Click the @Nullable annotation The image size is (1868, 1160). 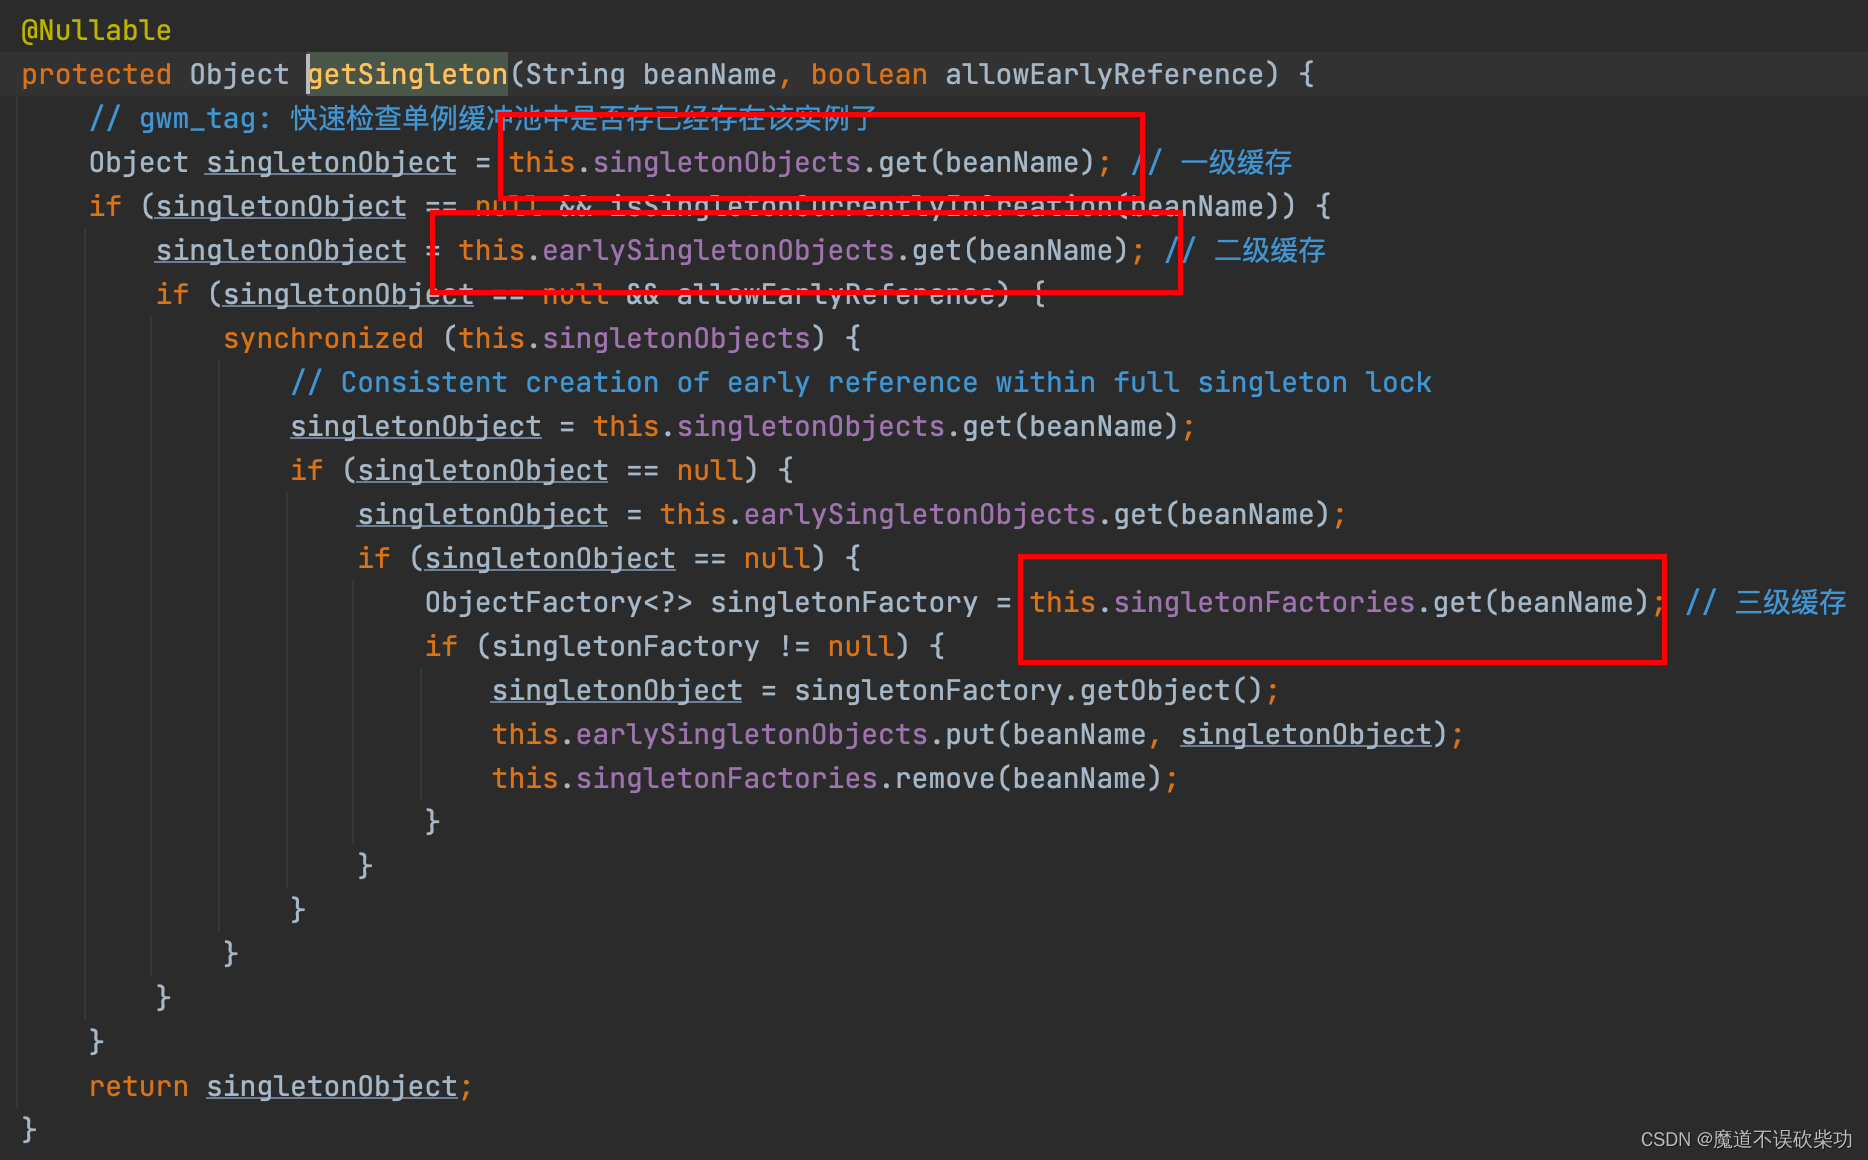[x=96, y=31]
